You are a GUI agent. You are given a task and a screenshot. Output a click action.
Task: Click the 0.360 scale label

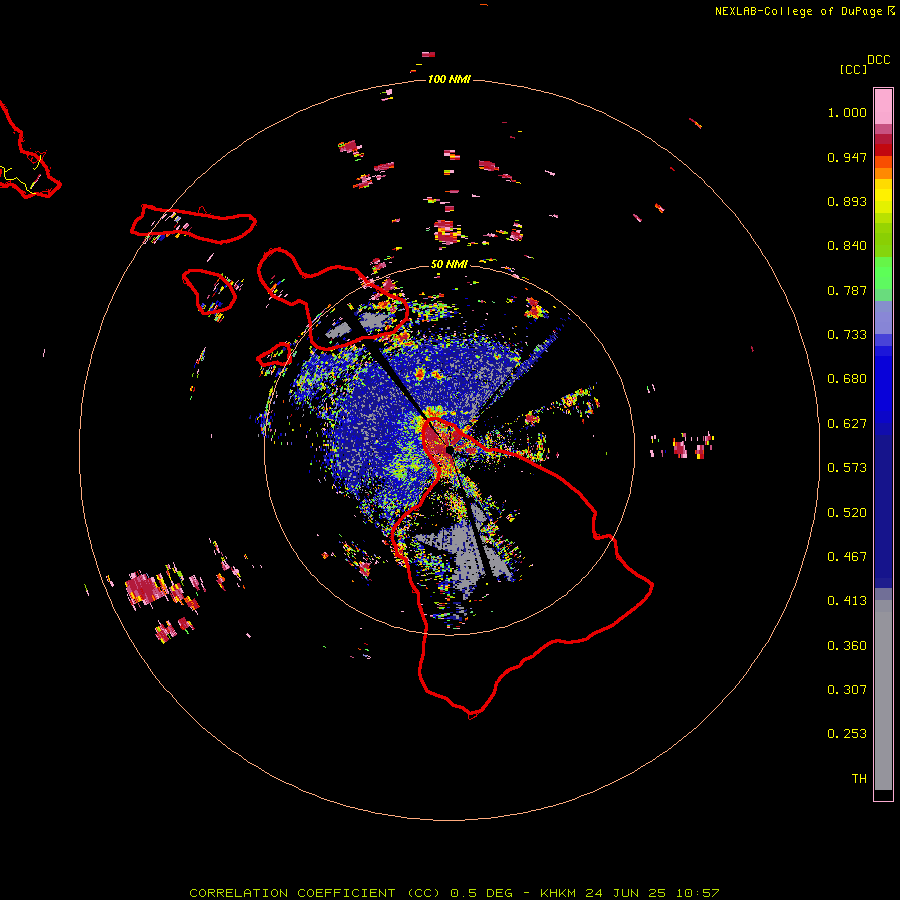pyautogui.click(x=847, y=646)
